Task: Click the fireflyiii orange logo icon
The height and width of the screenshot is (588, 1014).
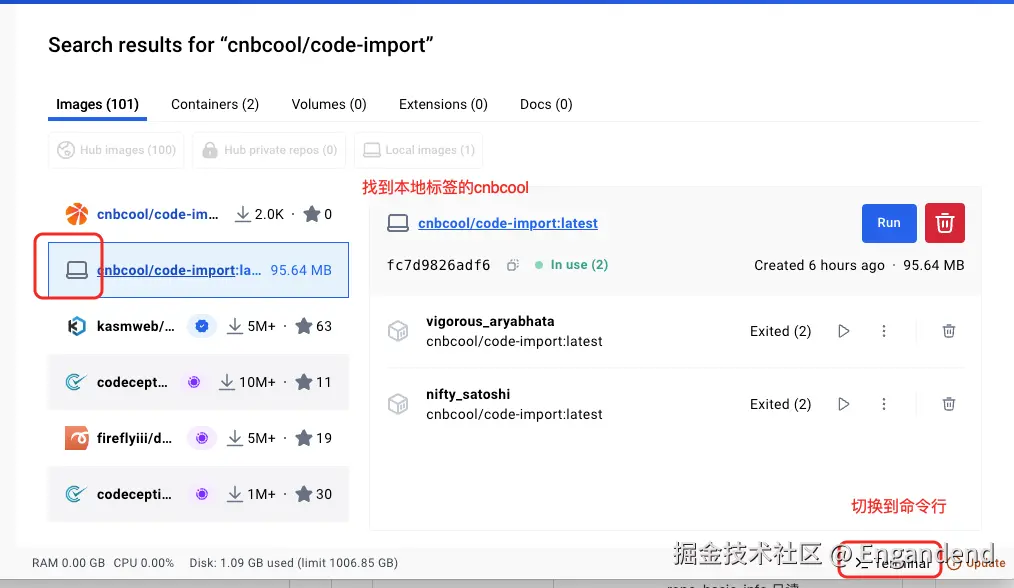Action: point(77,438)
